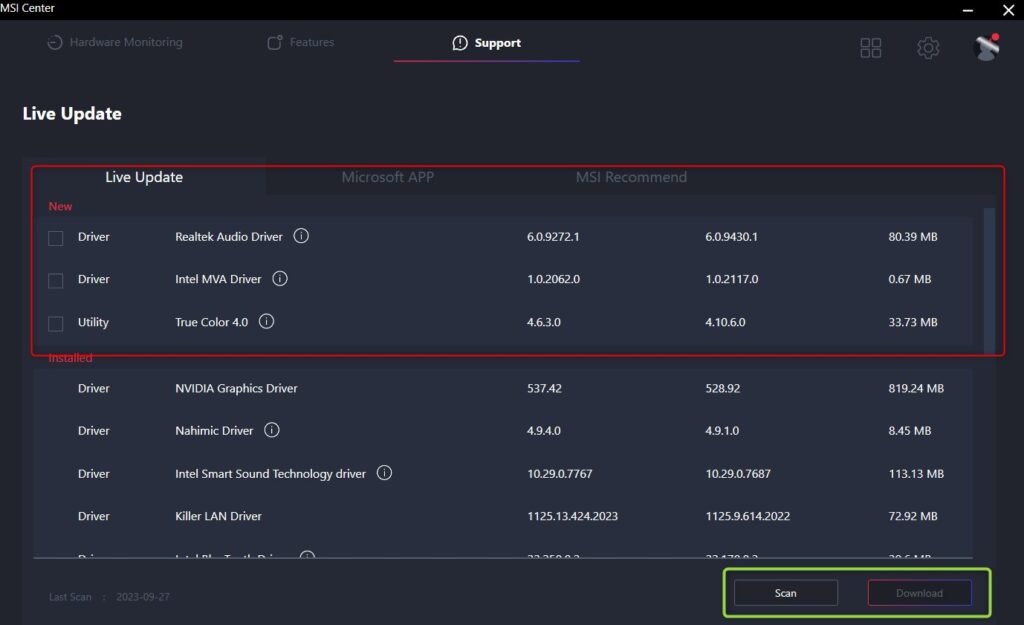
Task: Click version 10.29.0.7767
Action: [x=560, y=473]
